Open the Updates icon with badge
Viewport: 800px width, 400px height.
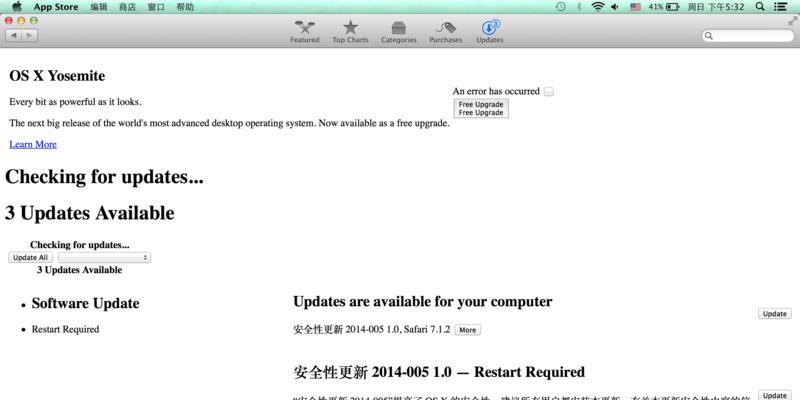click(x=490, y=32)
